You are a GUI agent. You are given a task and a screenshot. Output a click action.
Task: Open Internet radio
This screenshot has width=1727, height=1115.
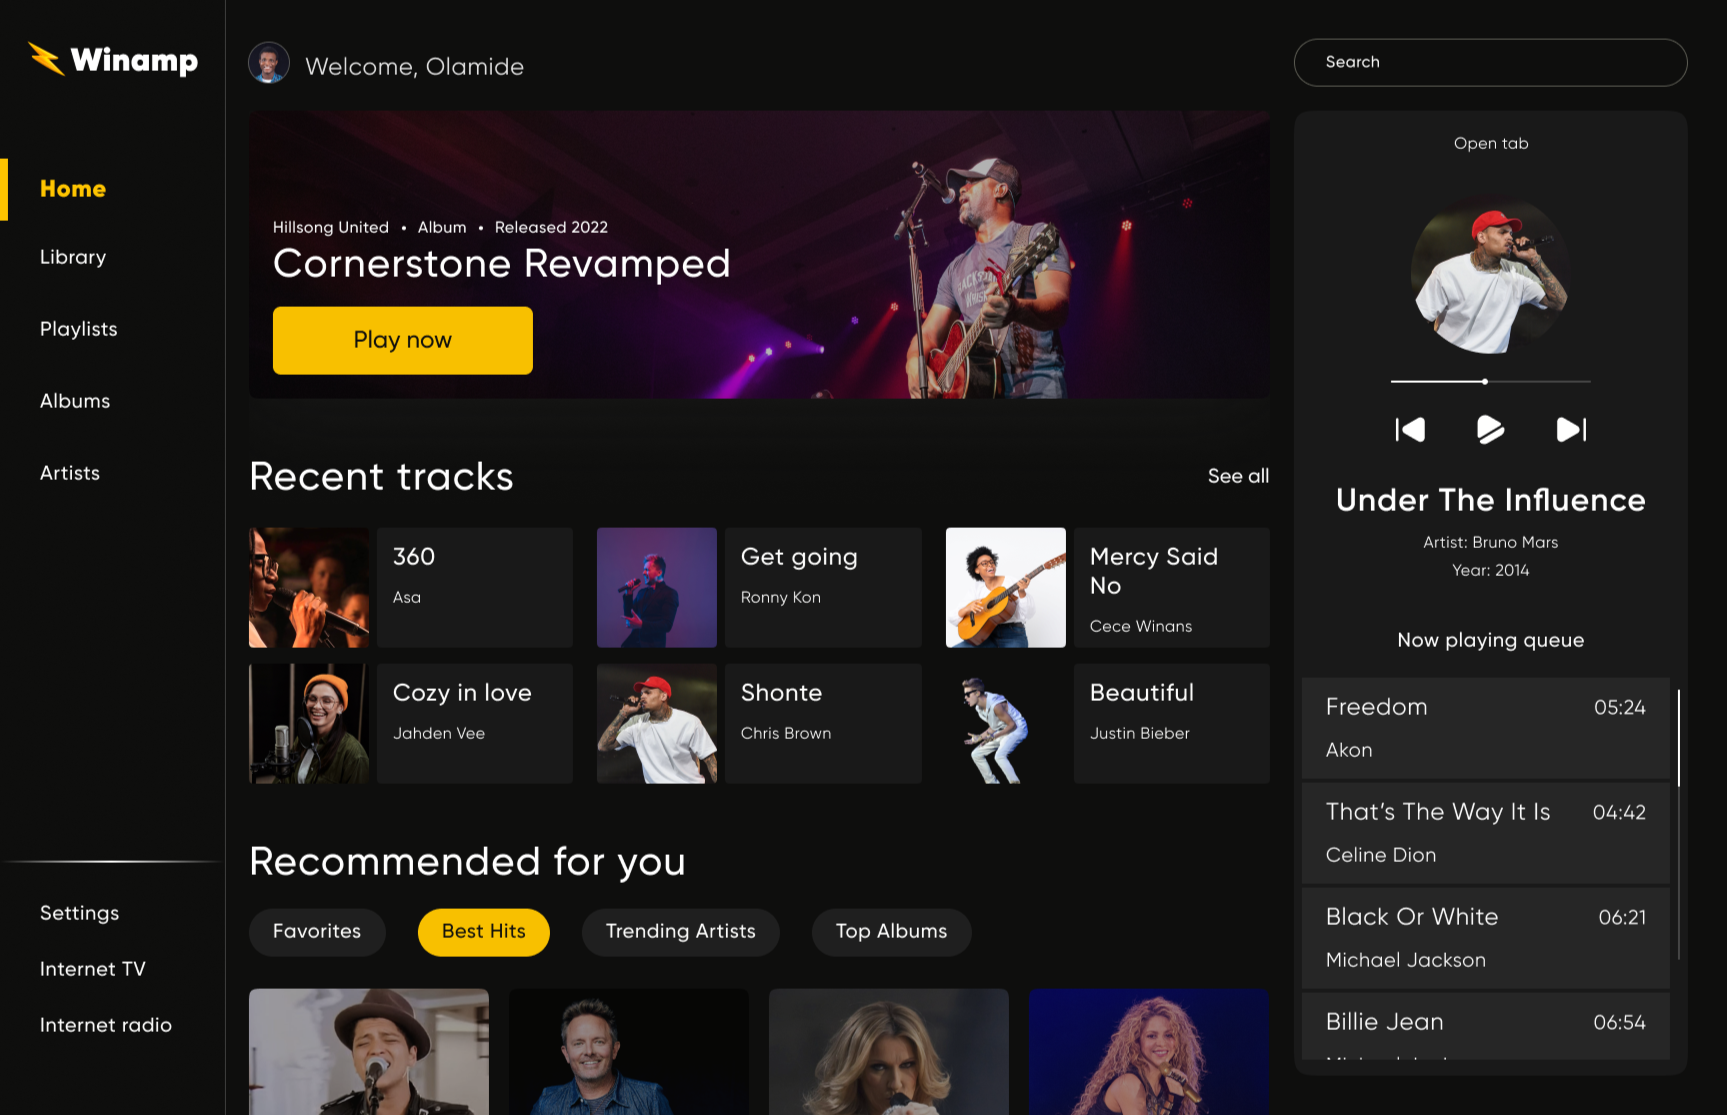point(106,1025)
